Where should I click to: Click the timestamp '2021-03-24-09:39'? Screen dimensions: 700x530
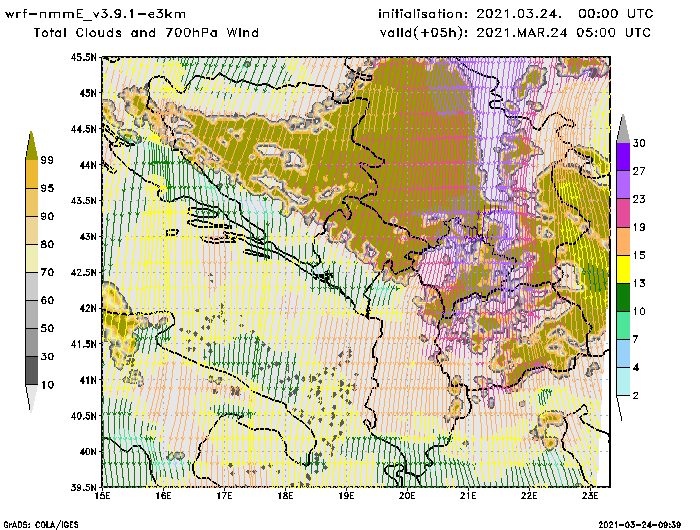coord(640,525)
